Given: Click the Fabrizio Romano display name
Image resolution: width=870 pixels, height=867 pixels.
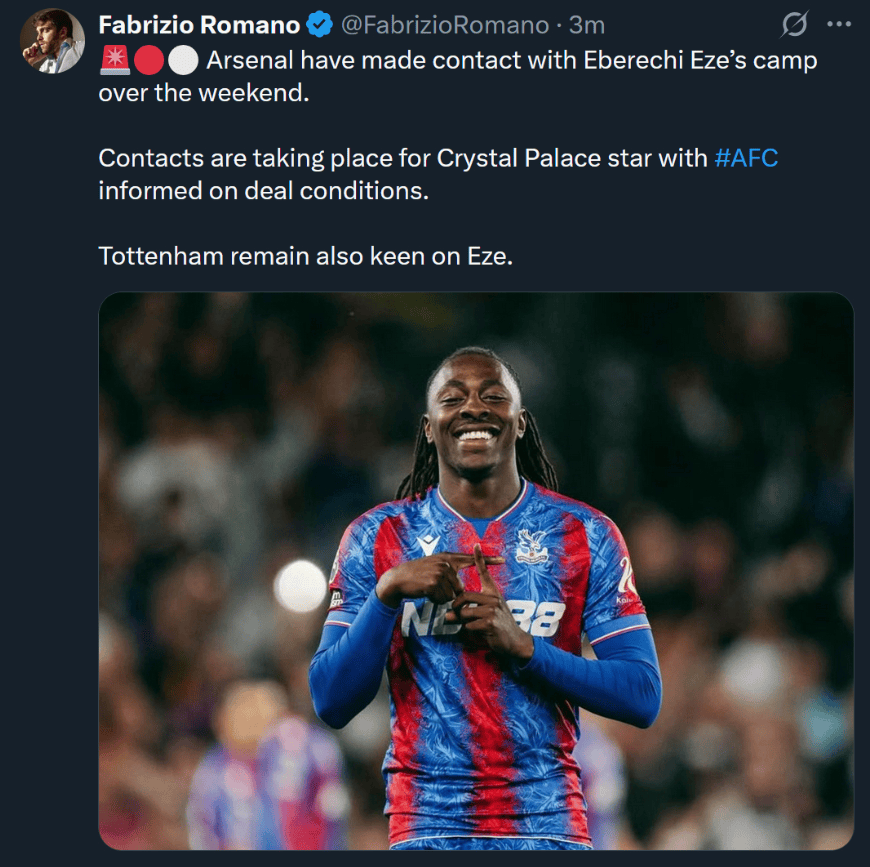Looking at the screenshot, I should click(x=199, y=25).
